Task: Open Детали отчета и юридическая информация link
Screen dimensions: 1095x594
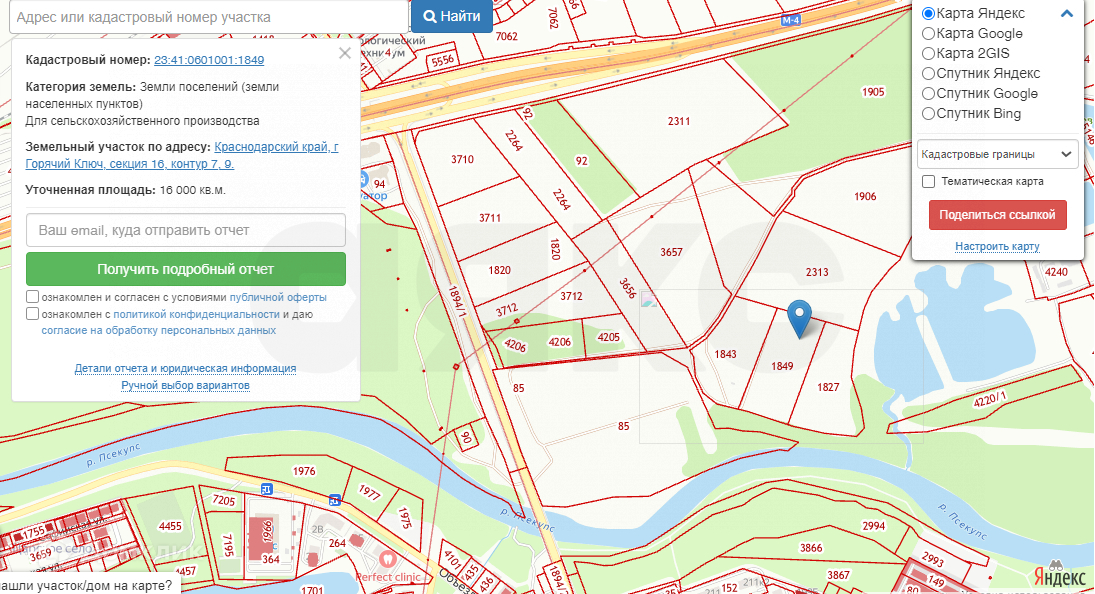Action: click(x=185, y=369)
